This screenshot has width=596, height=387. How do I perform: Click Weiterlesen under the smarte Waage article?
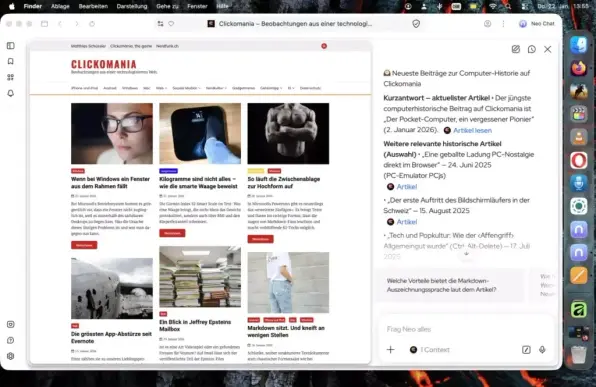coord(172,233)
